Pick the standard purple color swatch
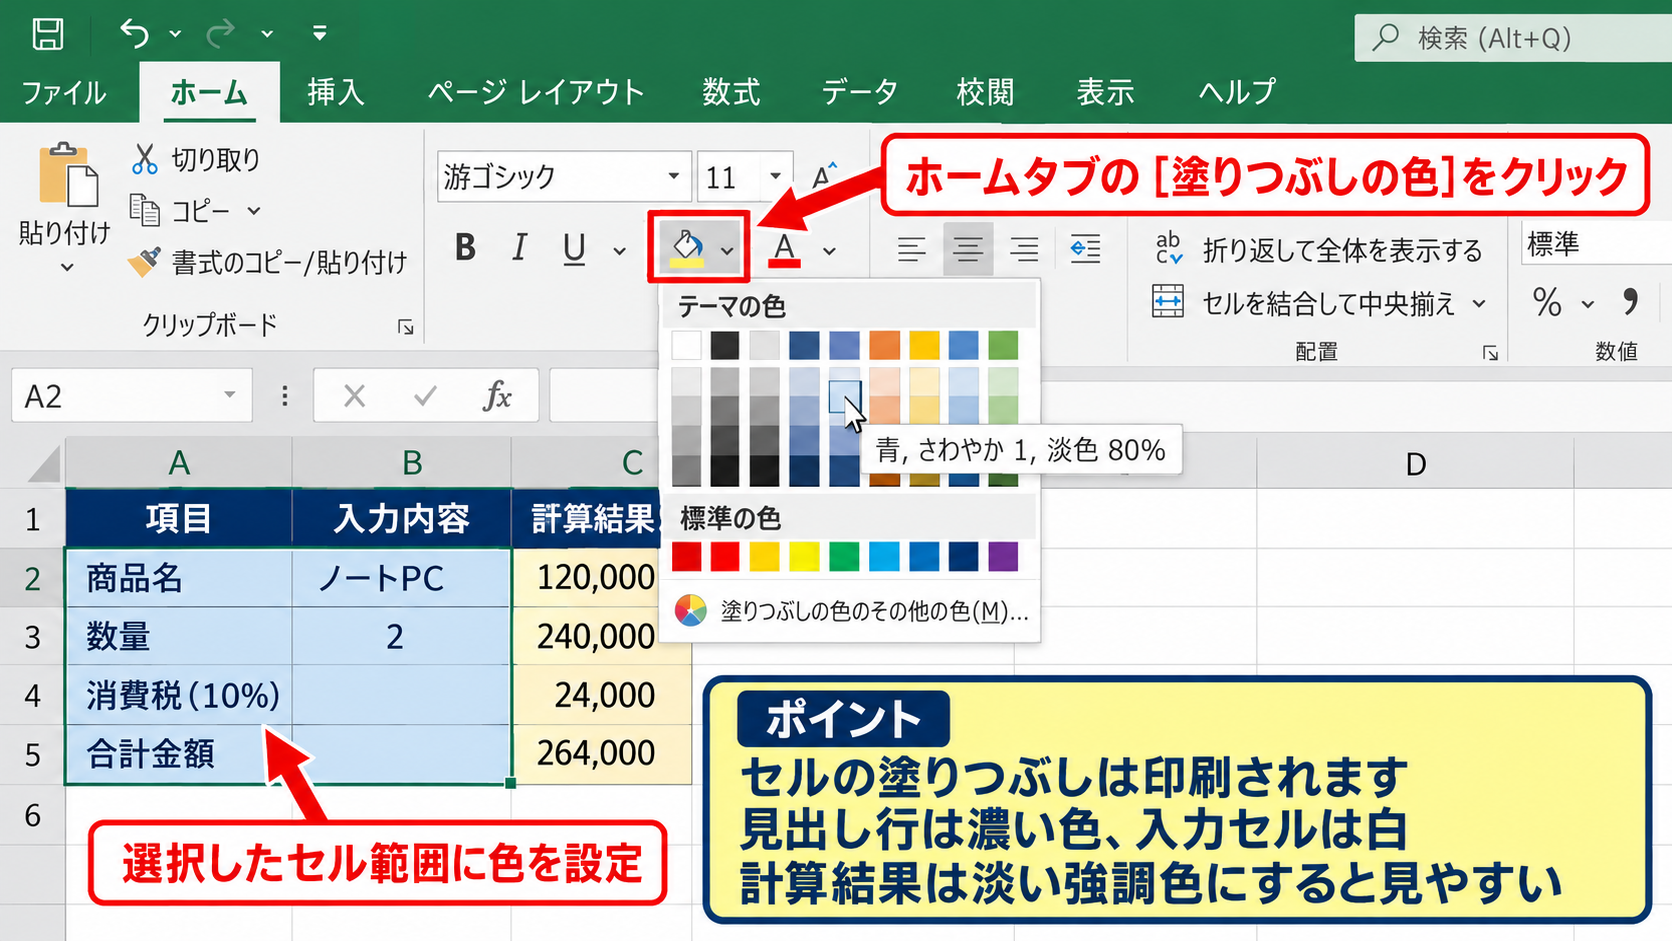The image size is (1672, 941). coord(1003,556)
